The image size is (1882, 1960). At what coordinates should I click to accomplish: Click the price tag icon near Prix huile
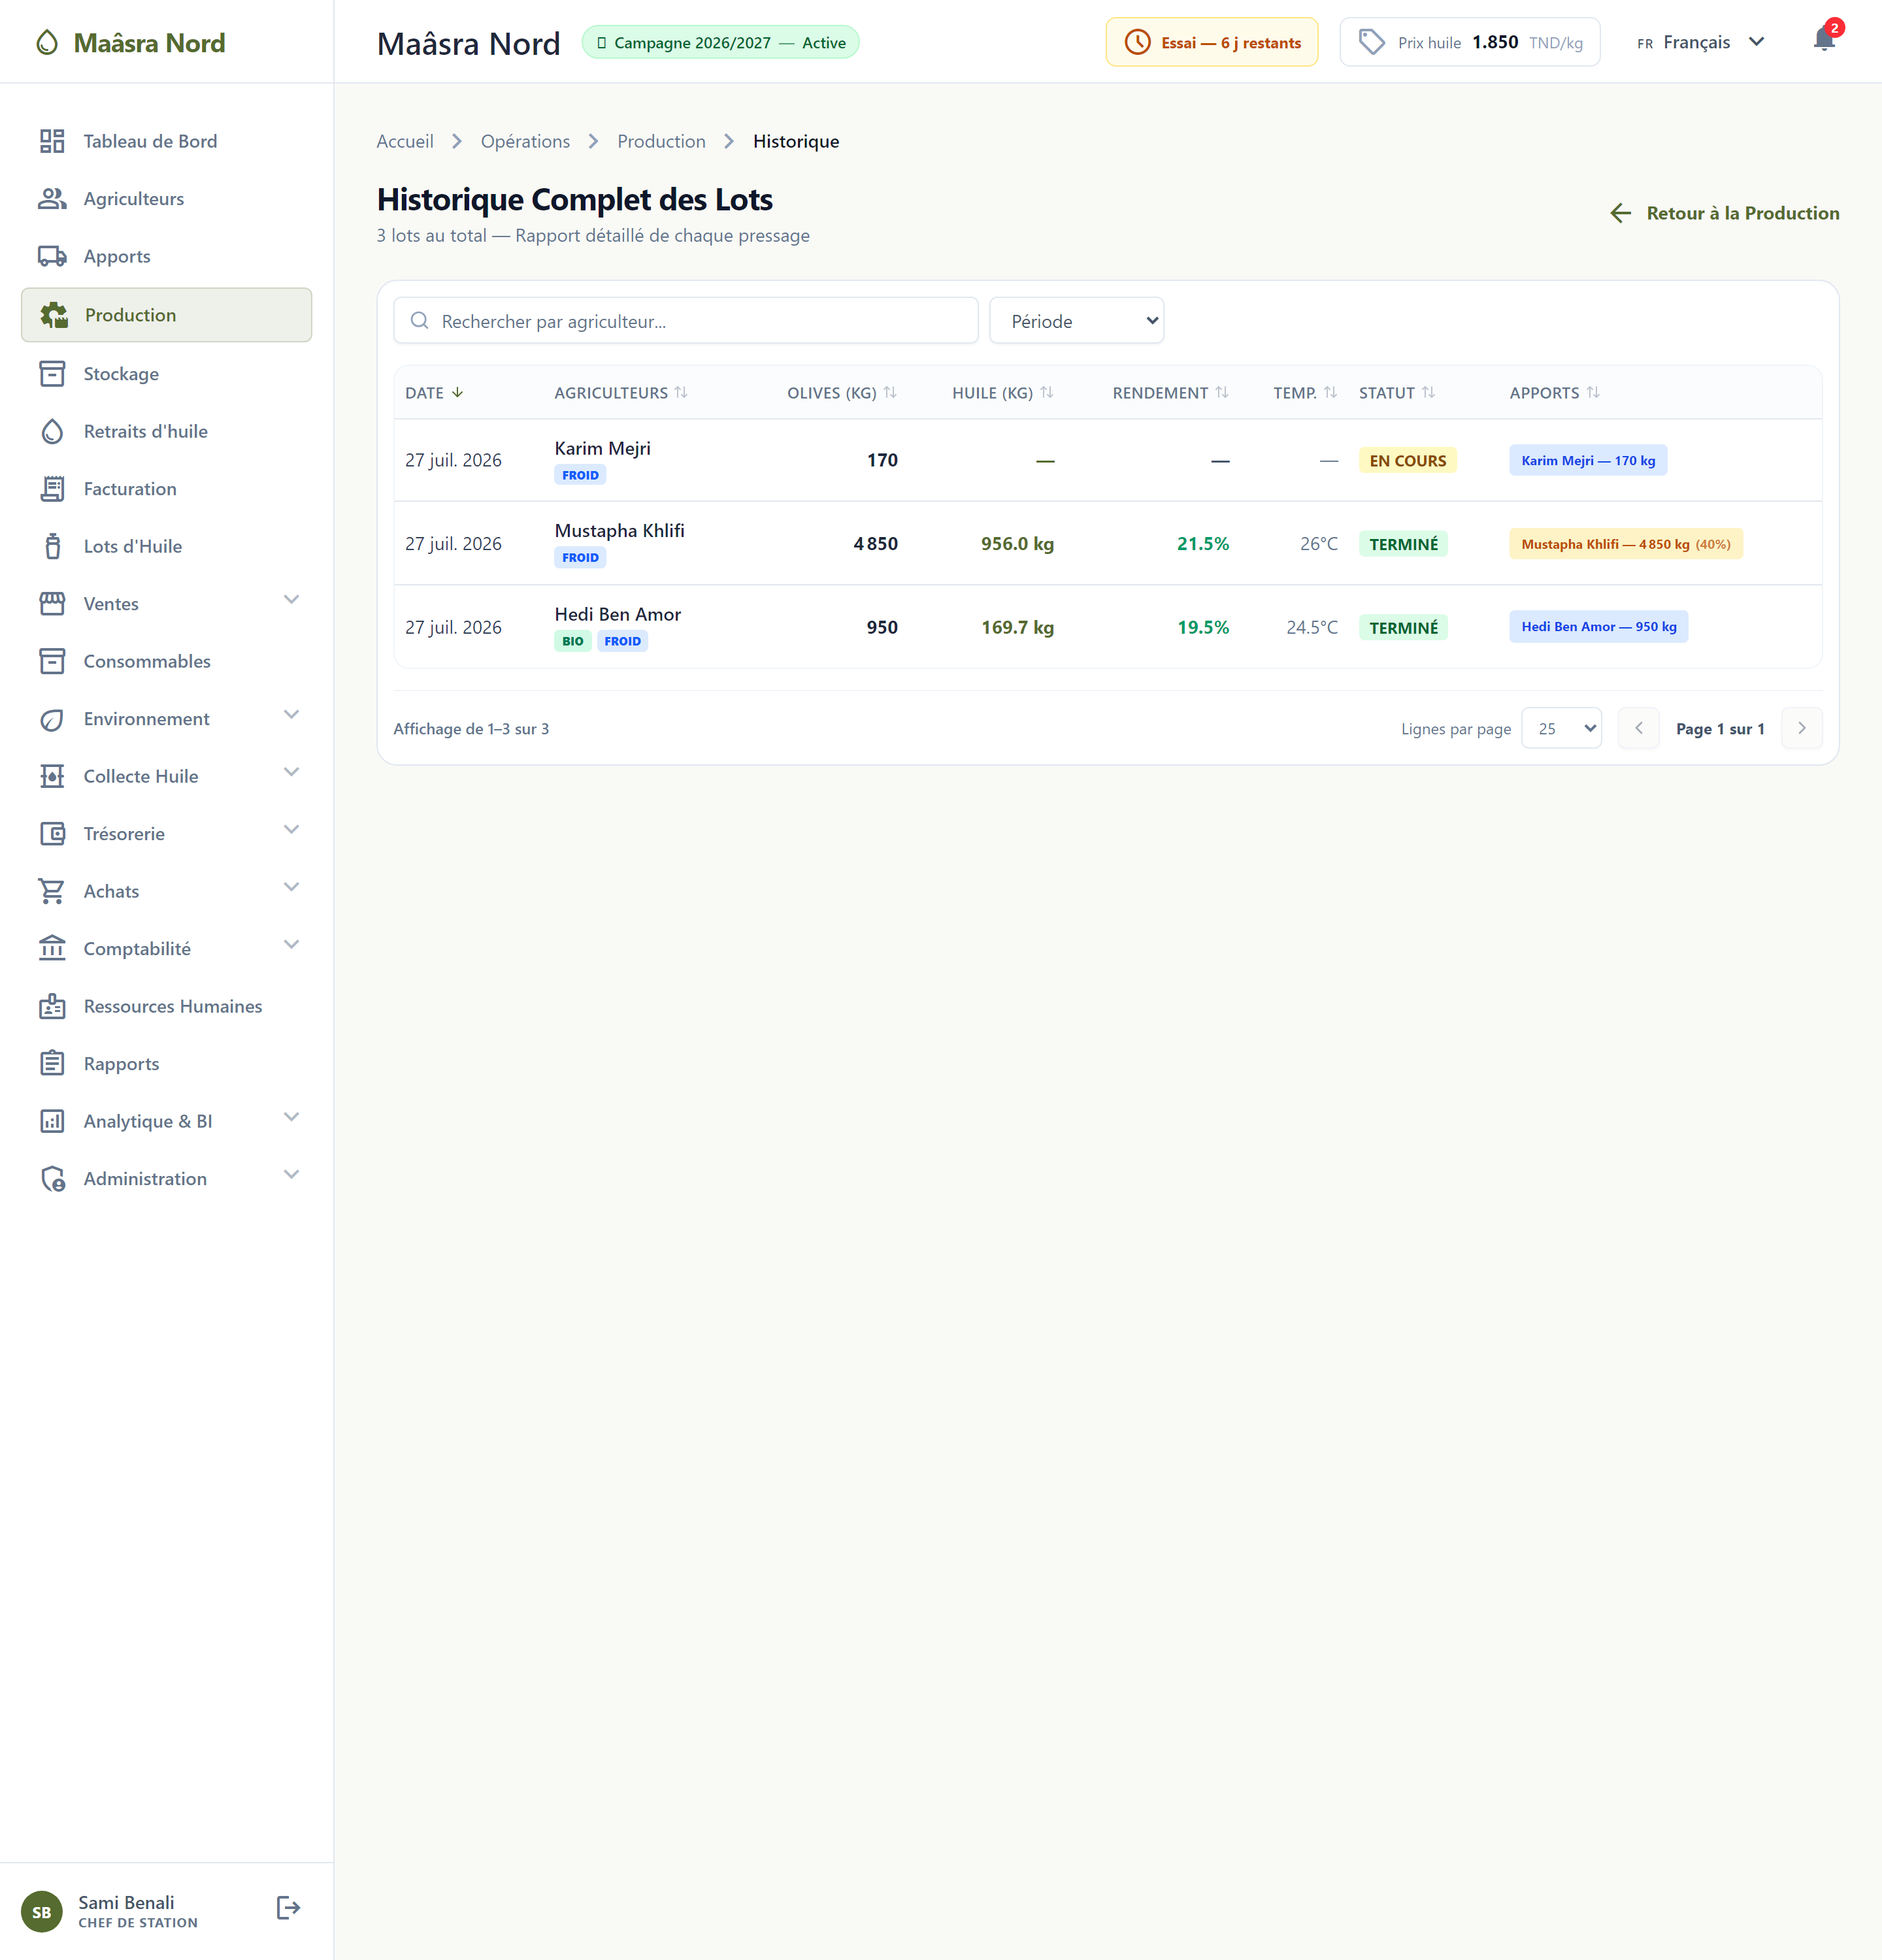(x=1372, y=42)
